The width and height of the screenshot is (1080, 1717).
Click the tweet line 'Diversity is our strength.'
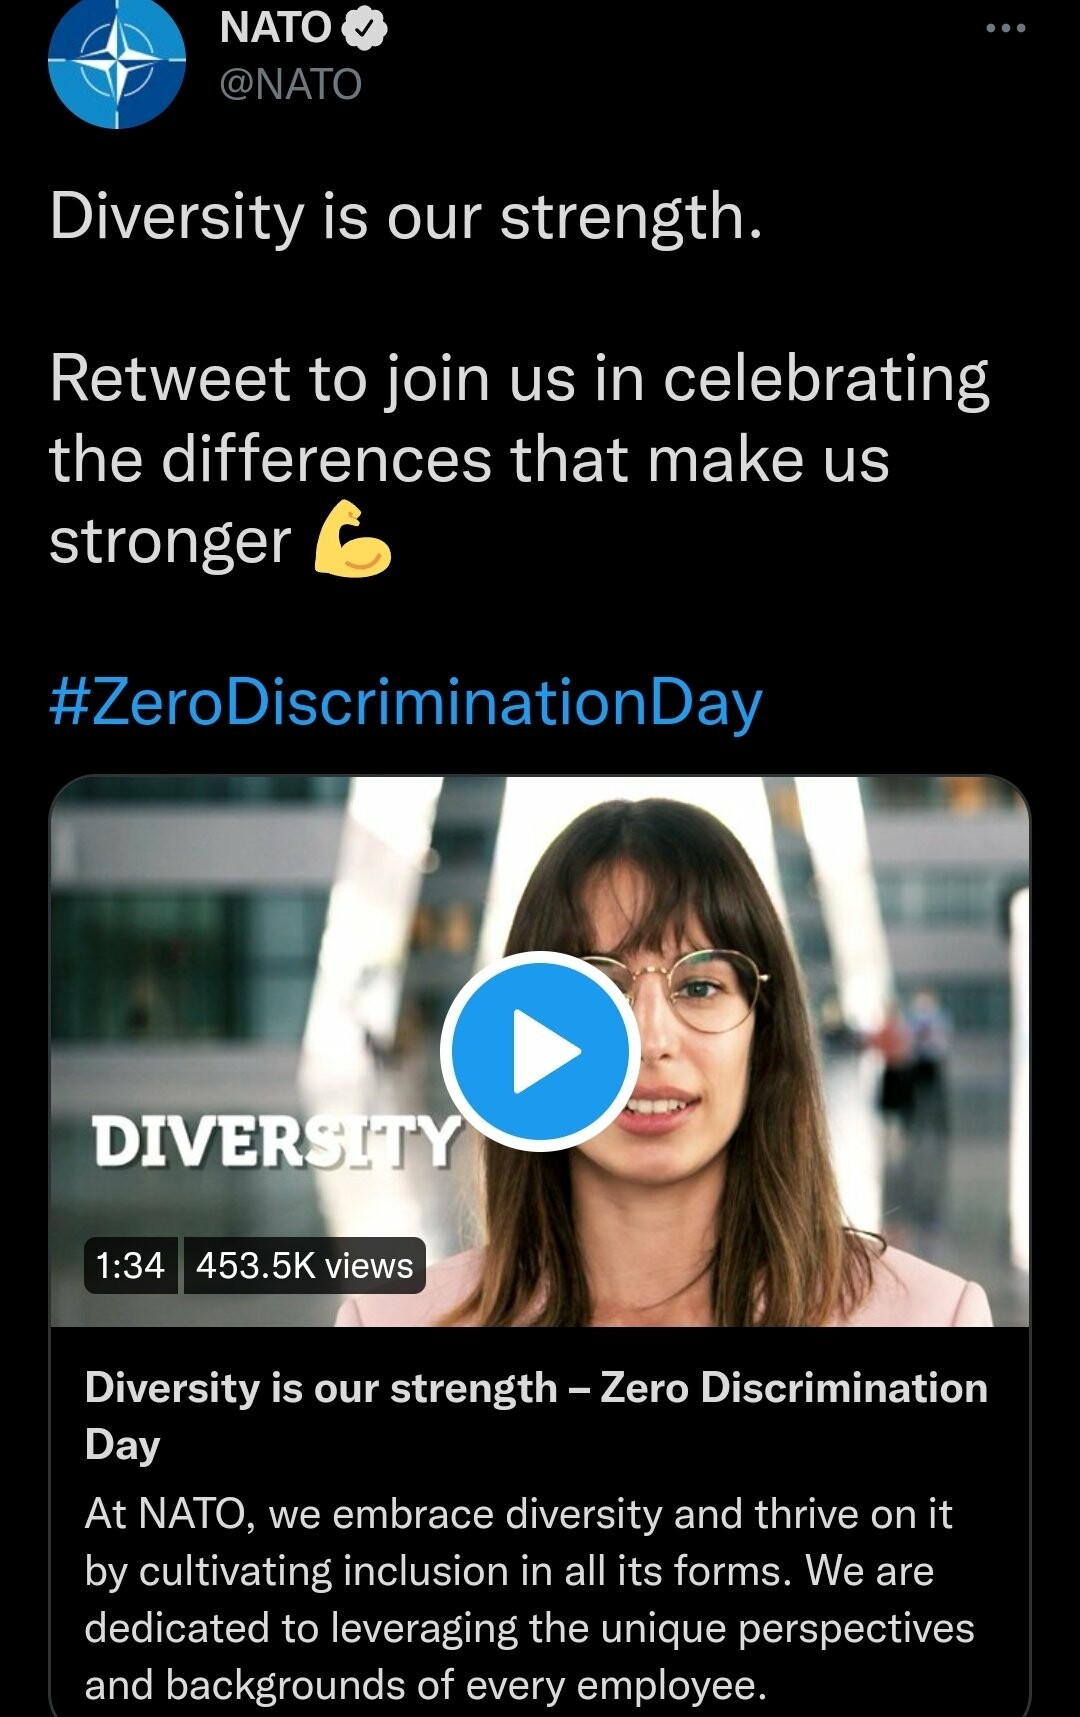406,216
